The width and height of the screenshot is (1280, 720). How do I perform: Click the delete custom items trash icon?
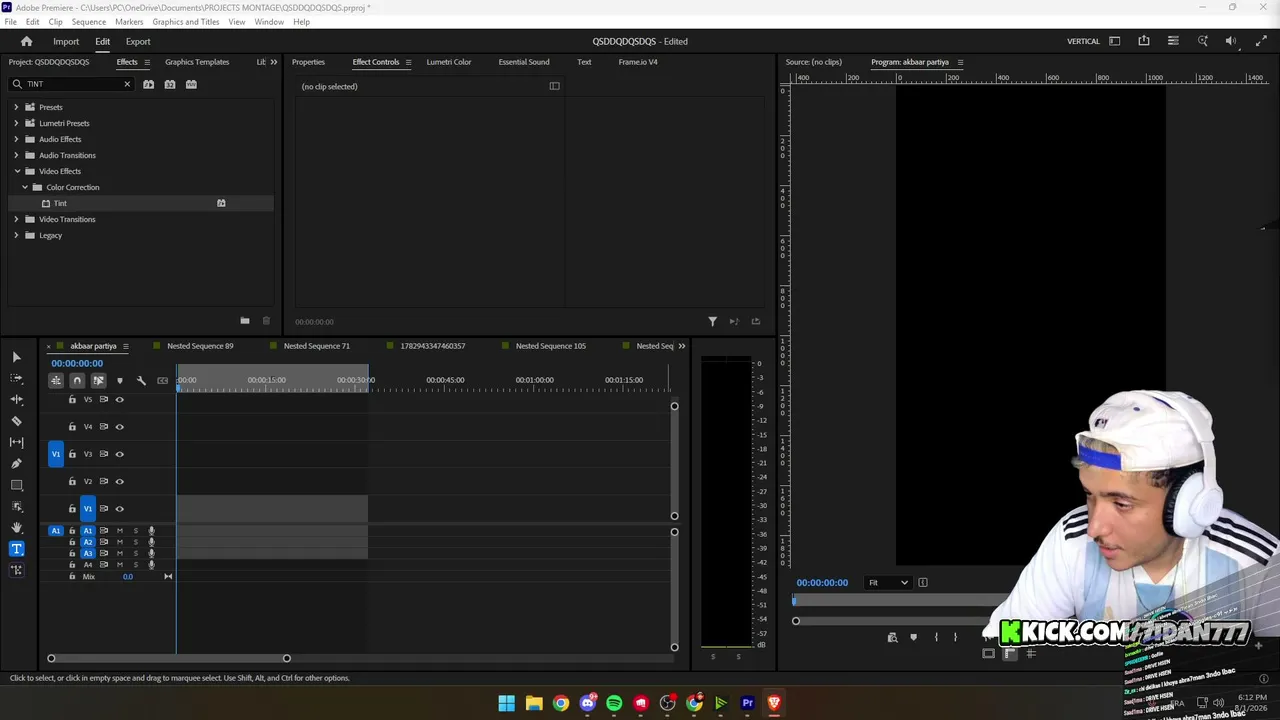coord(266,321)
